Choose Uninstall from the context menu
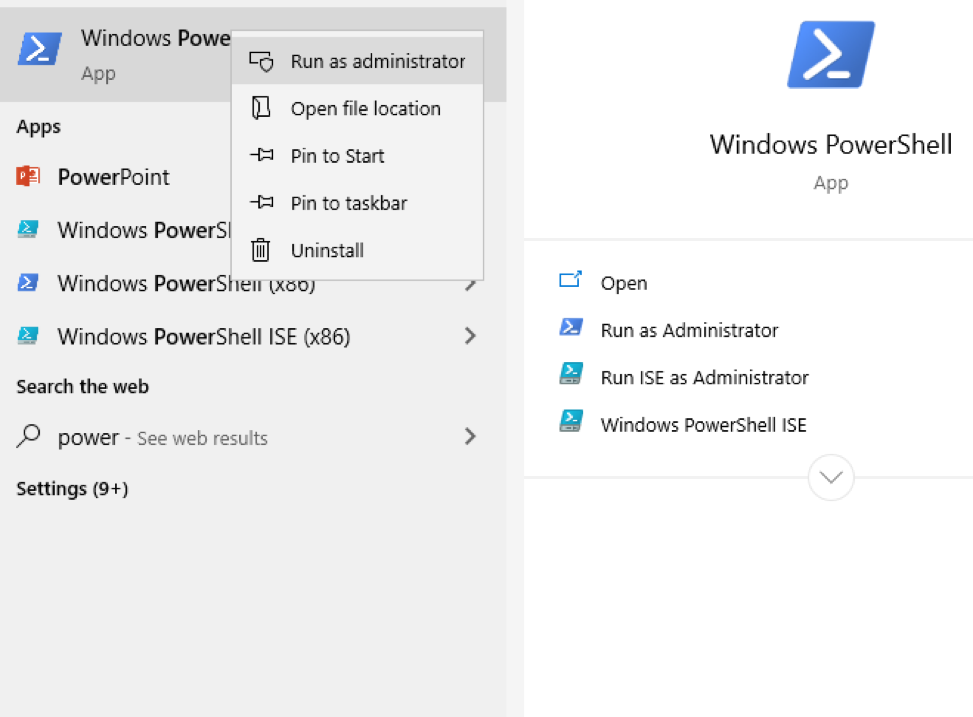 point(357,250)
